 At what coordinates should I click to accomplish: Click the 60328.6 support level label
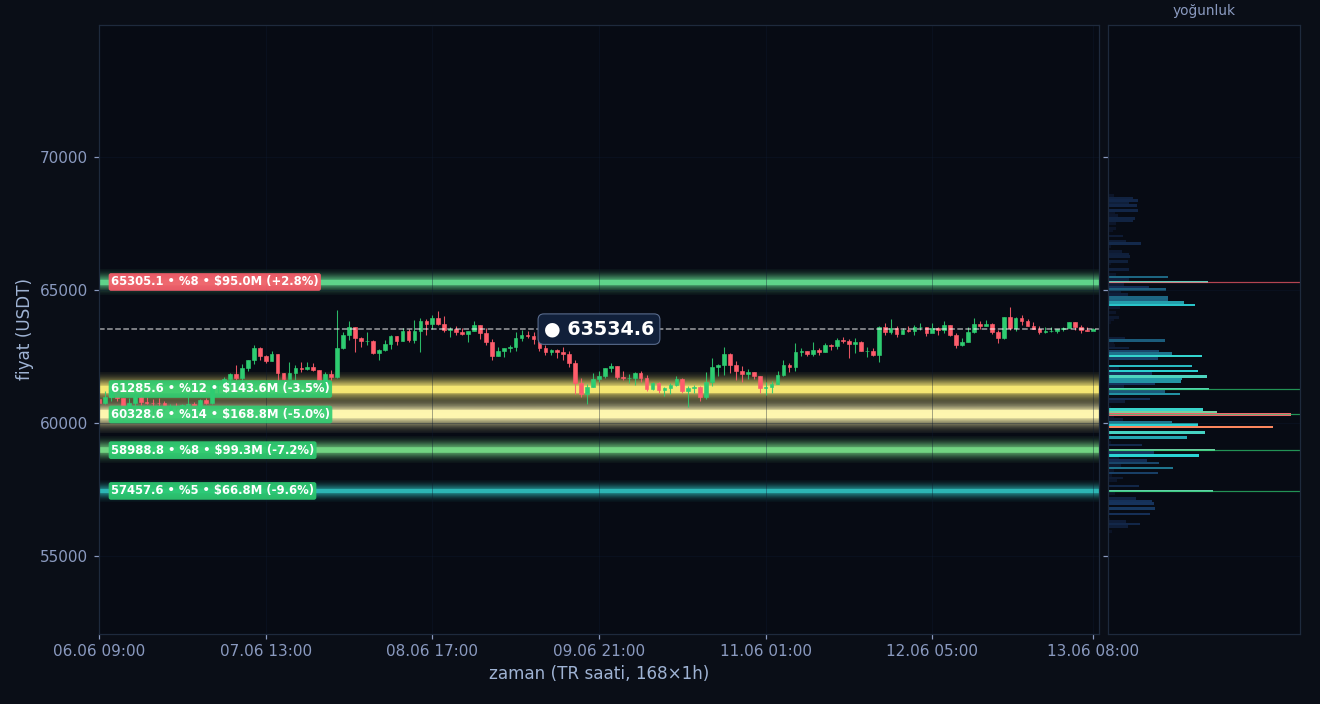pos(220,414)
